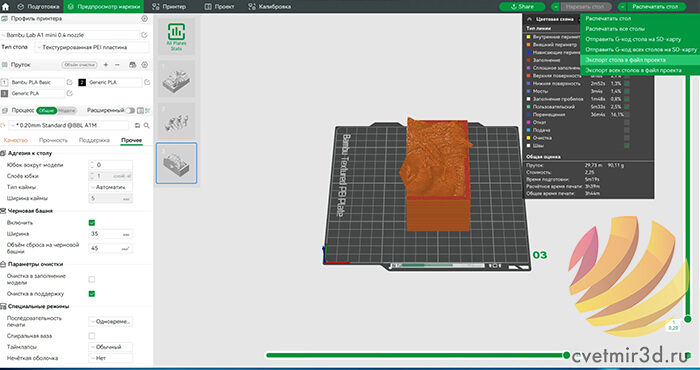
Task: Switch to the Калибровка tab
Action: coord(270,7)
